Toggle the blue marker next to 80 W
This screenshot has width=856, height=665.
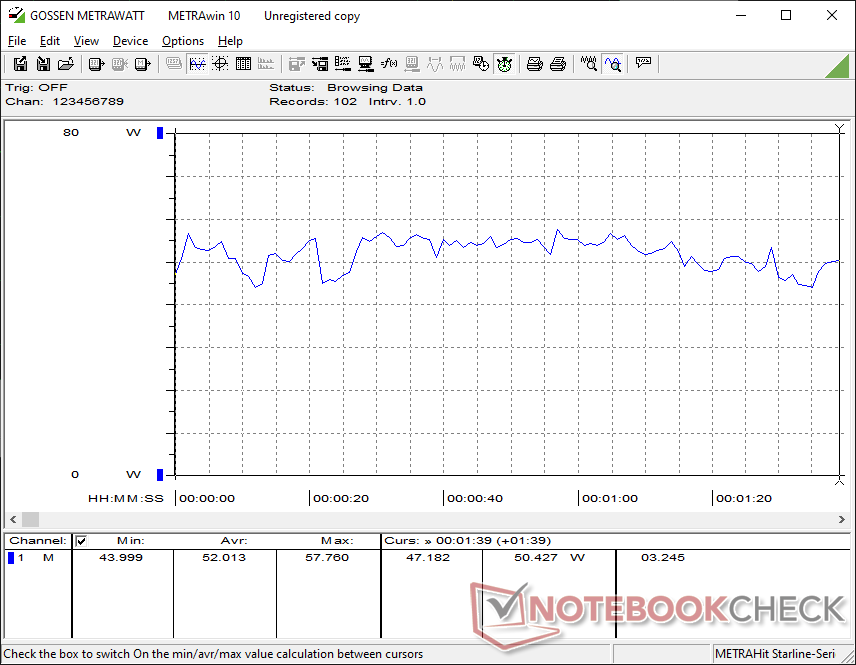coord(159,133)
